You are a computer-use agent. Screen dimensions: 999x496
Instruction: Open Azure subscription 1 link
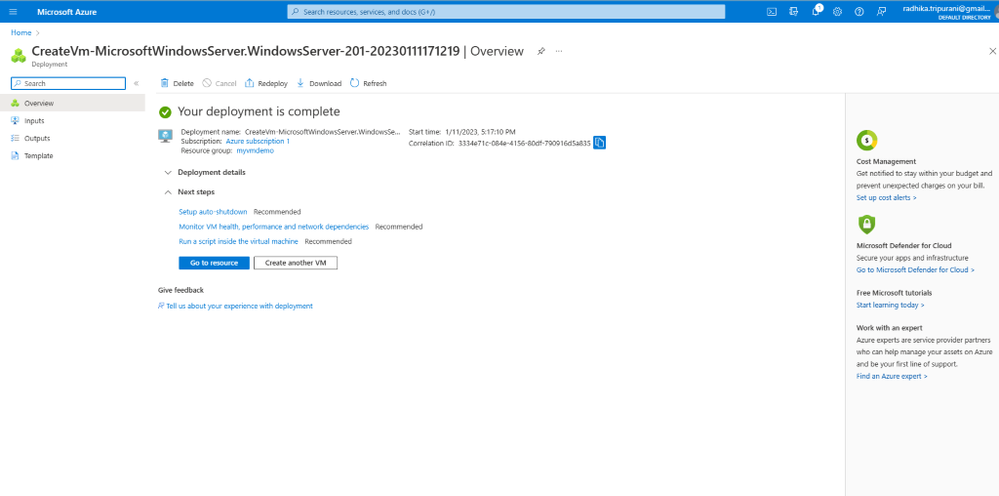tap(257, 141)
